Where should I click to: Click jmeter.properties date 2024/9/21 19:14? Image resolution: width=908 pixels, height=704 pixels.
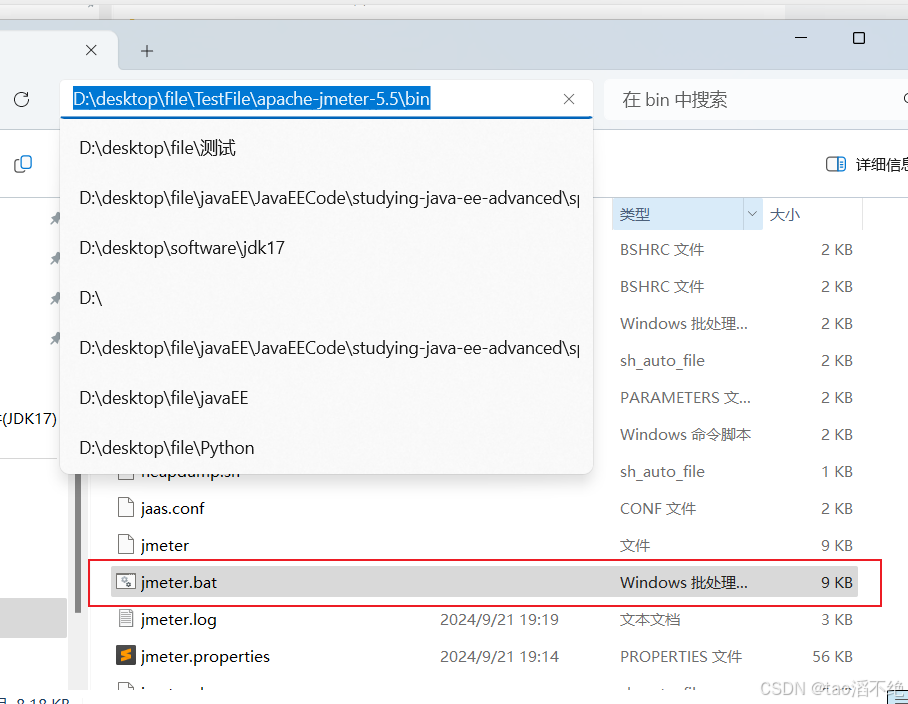[499, 657]
